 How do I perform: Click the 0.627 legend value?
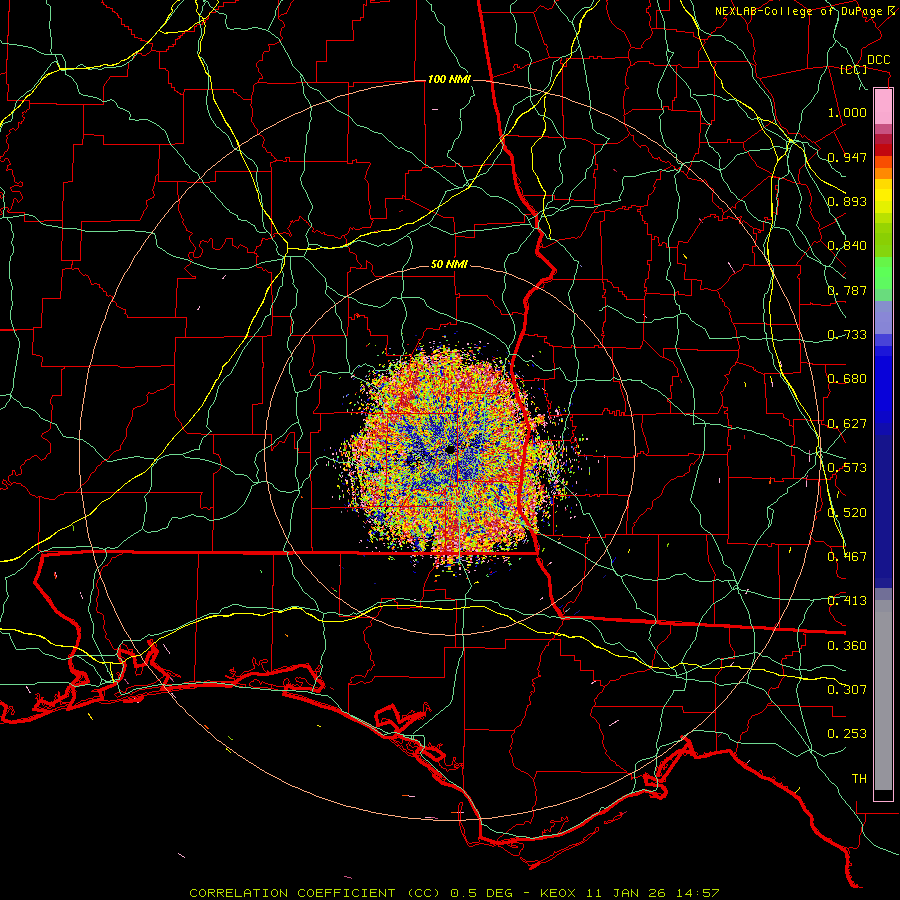(847, 424)
